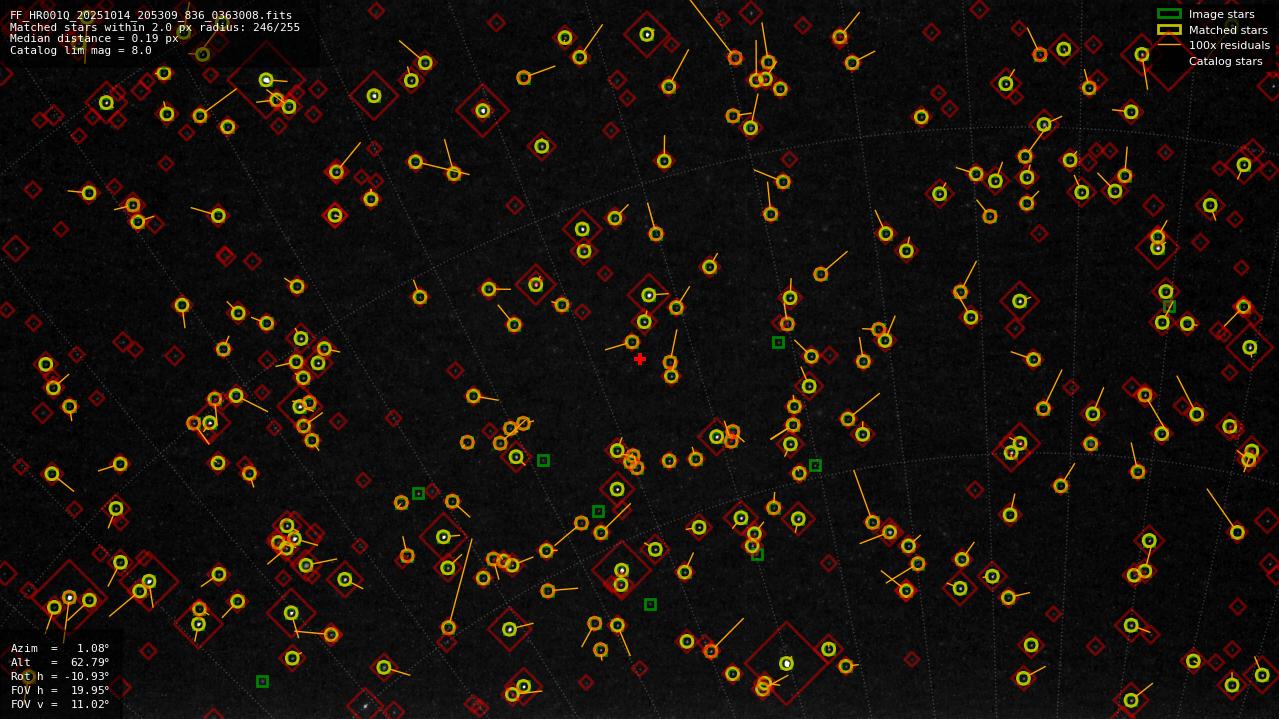Viewport: 1279px width, 719px height.
Task: Click the green Image stars legend swatch
Action: pos(1169,14)
